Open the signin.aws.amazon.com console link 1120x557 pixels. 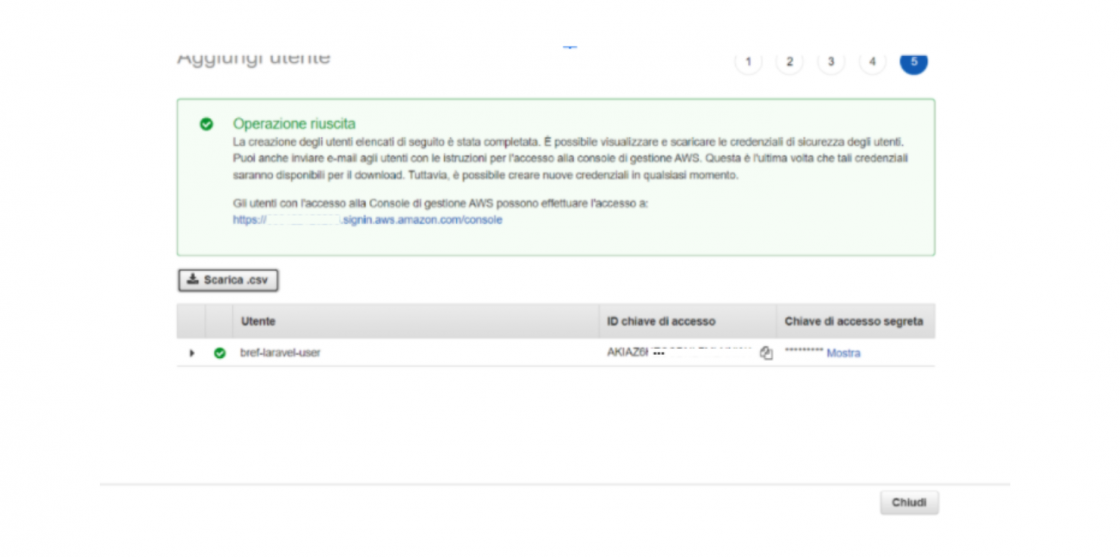[x=367, y=220]
